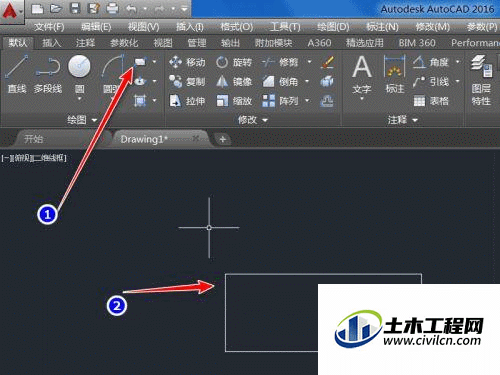
Task: Click the 移动 move tool
Action: point(187,62)
